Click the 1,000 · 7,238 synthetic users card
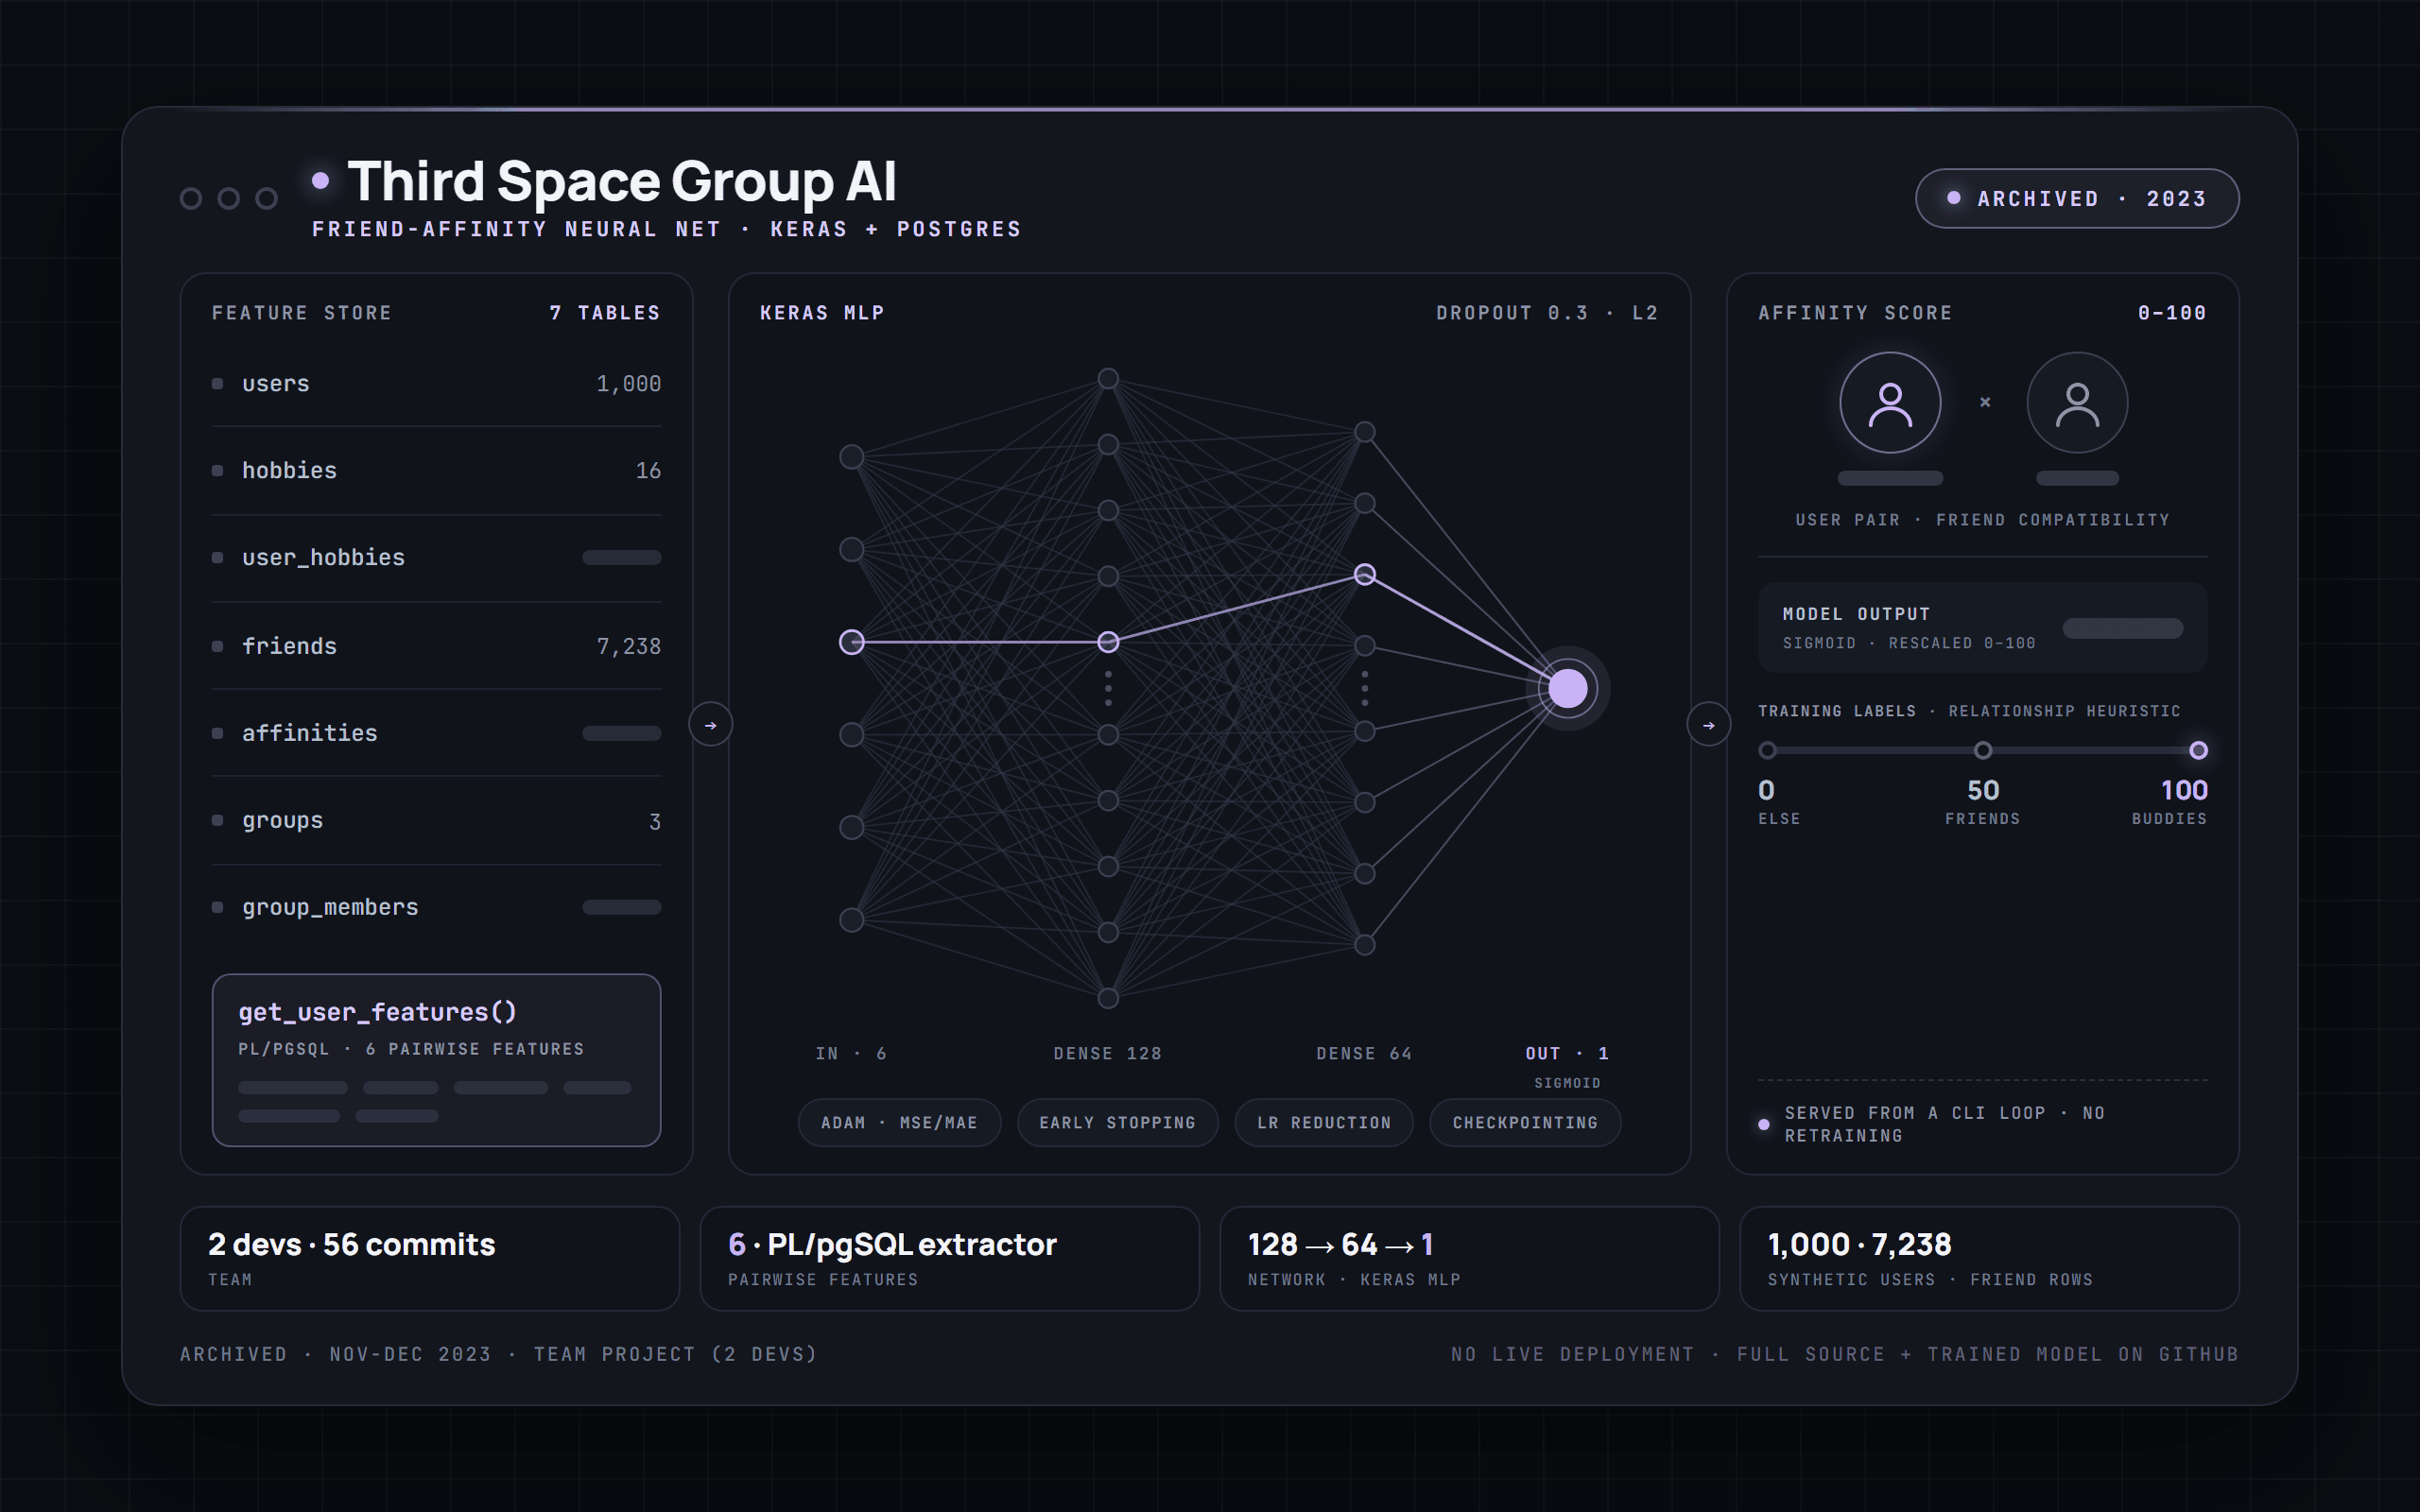2420x1512 pixels. click(x=1989, y=1259)
